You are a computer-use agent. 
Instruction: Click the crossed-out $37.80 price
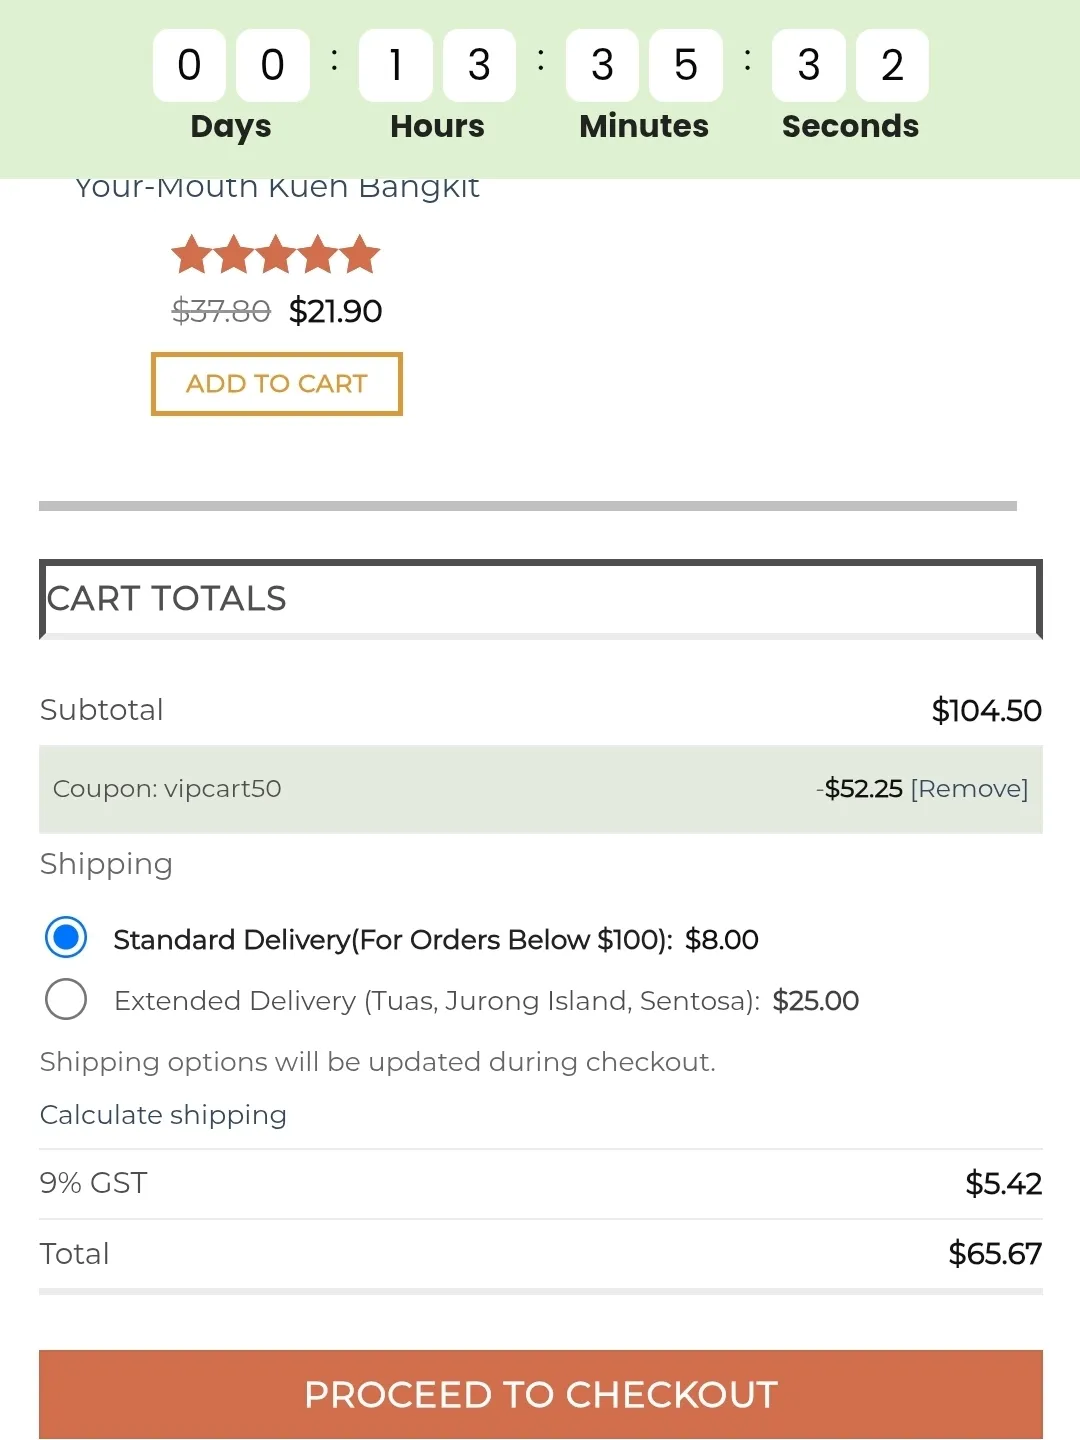pos(221,311)
